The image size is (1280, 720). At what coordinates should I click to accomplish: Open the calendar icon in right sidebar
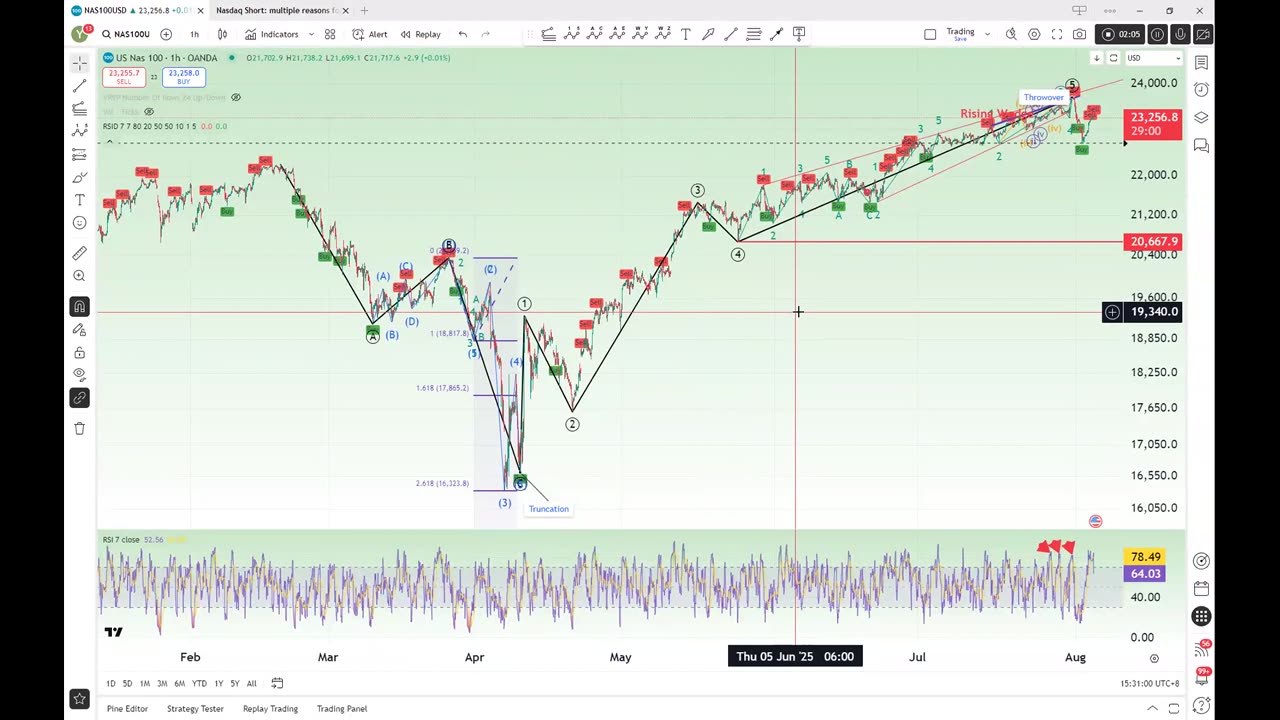click(1201, 589)
